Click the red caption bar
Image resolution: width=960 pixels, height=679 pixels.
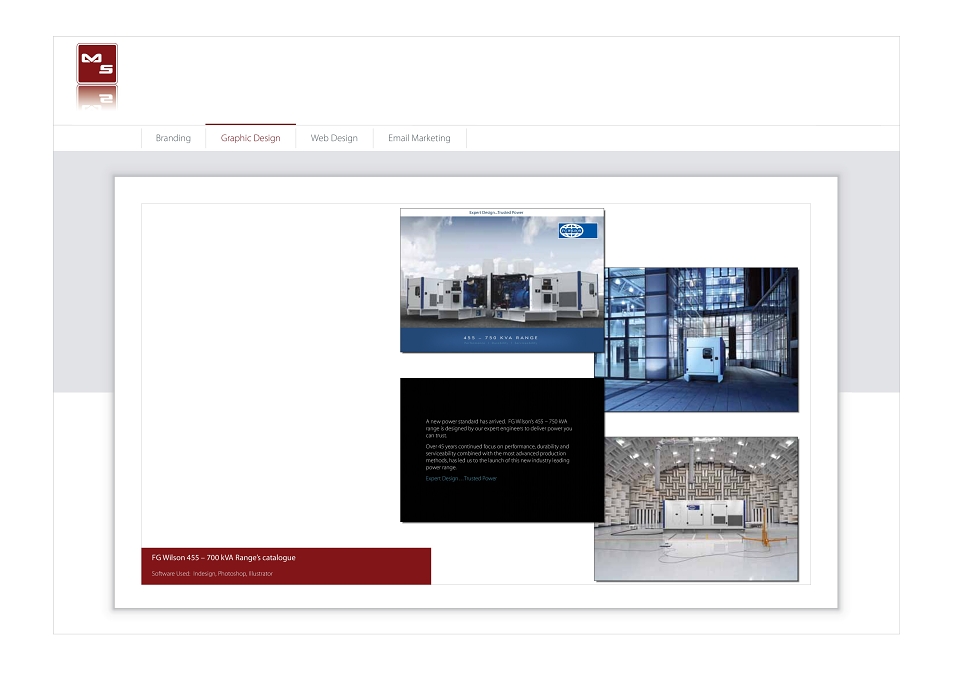pos(286,566)
